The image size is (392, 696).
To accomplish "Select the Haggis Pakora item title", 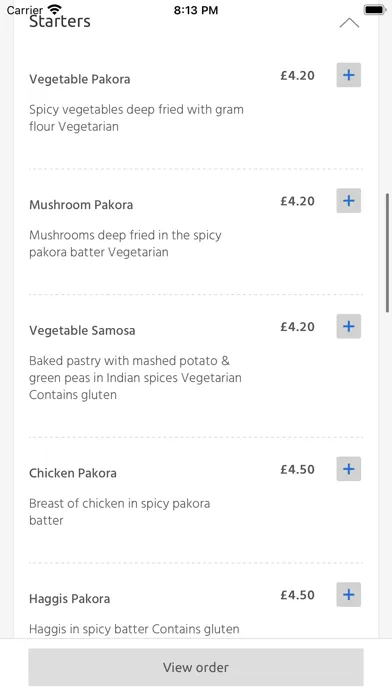I will point(70,599).
